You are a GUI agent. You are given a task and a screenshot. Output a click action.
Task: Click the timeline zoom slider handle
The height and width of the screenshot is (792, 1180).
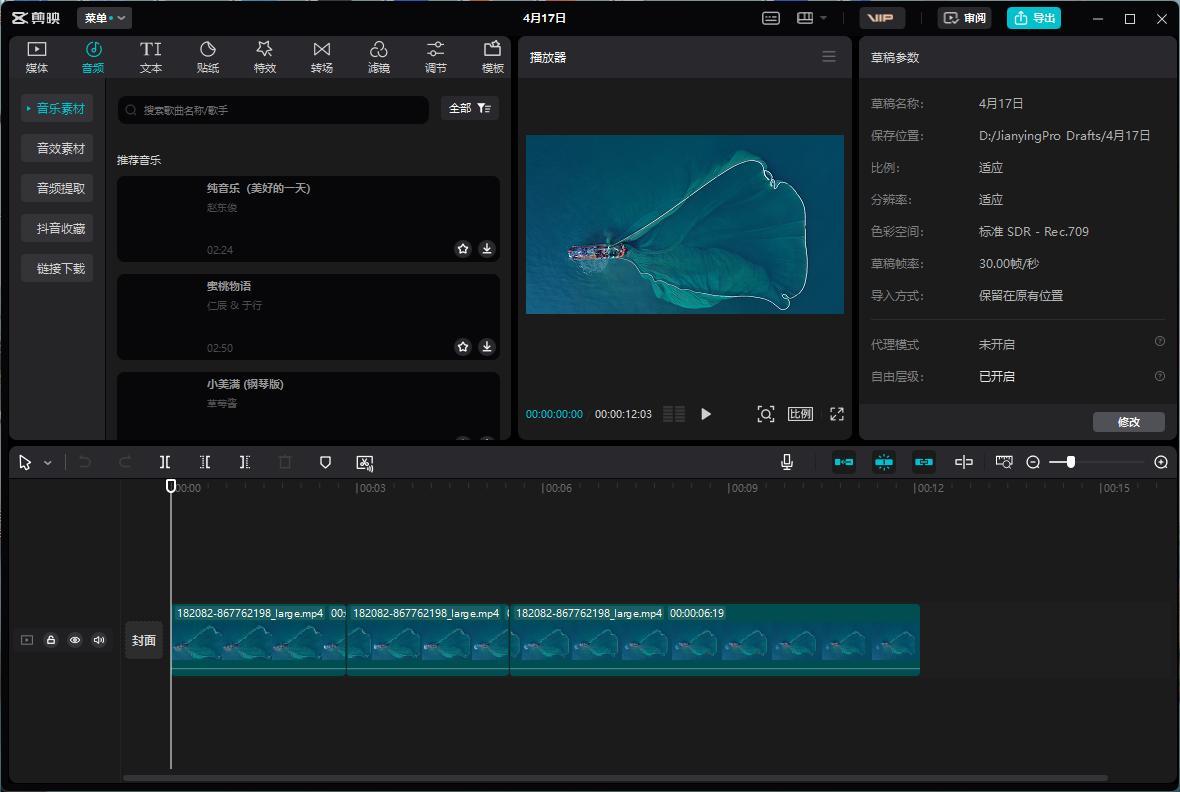click(x=1071, y=462)
